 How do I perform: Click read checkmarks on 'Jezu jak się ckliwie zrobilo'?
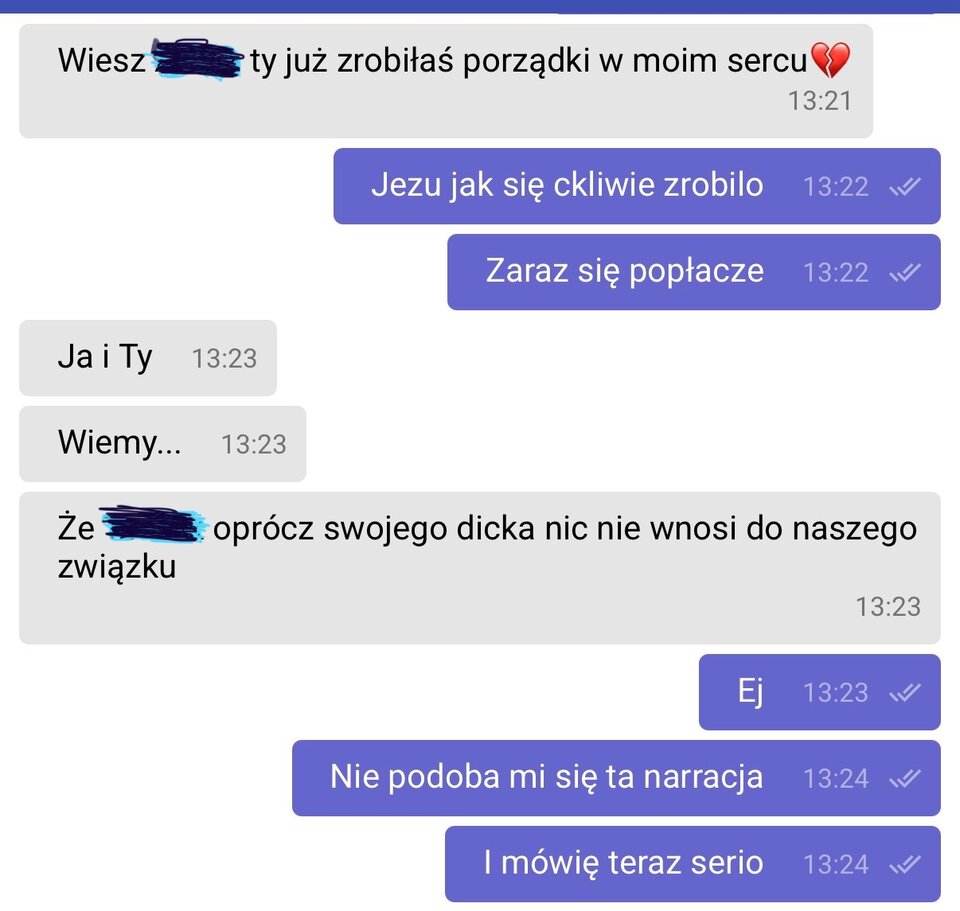point(905,186)
